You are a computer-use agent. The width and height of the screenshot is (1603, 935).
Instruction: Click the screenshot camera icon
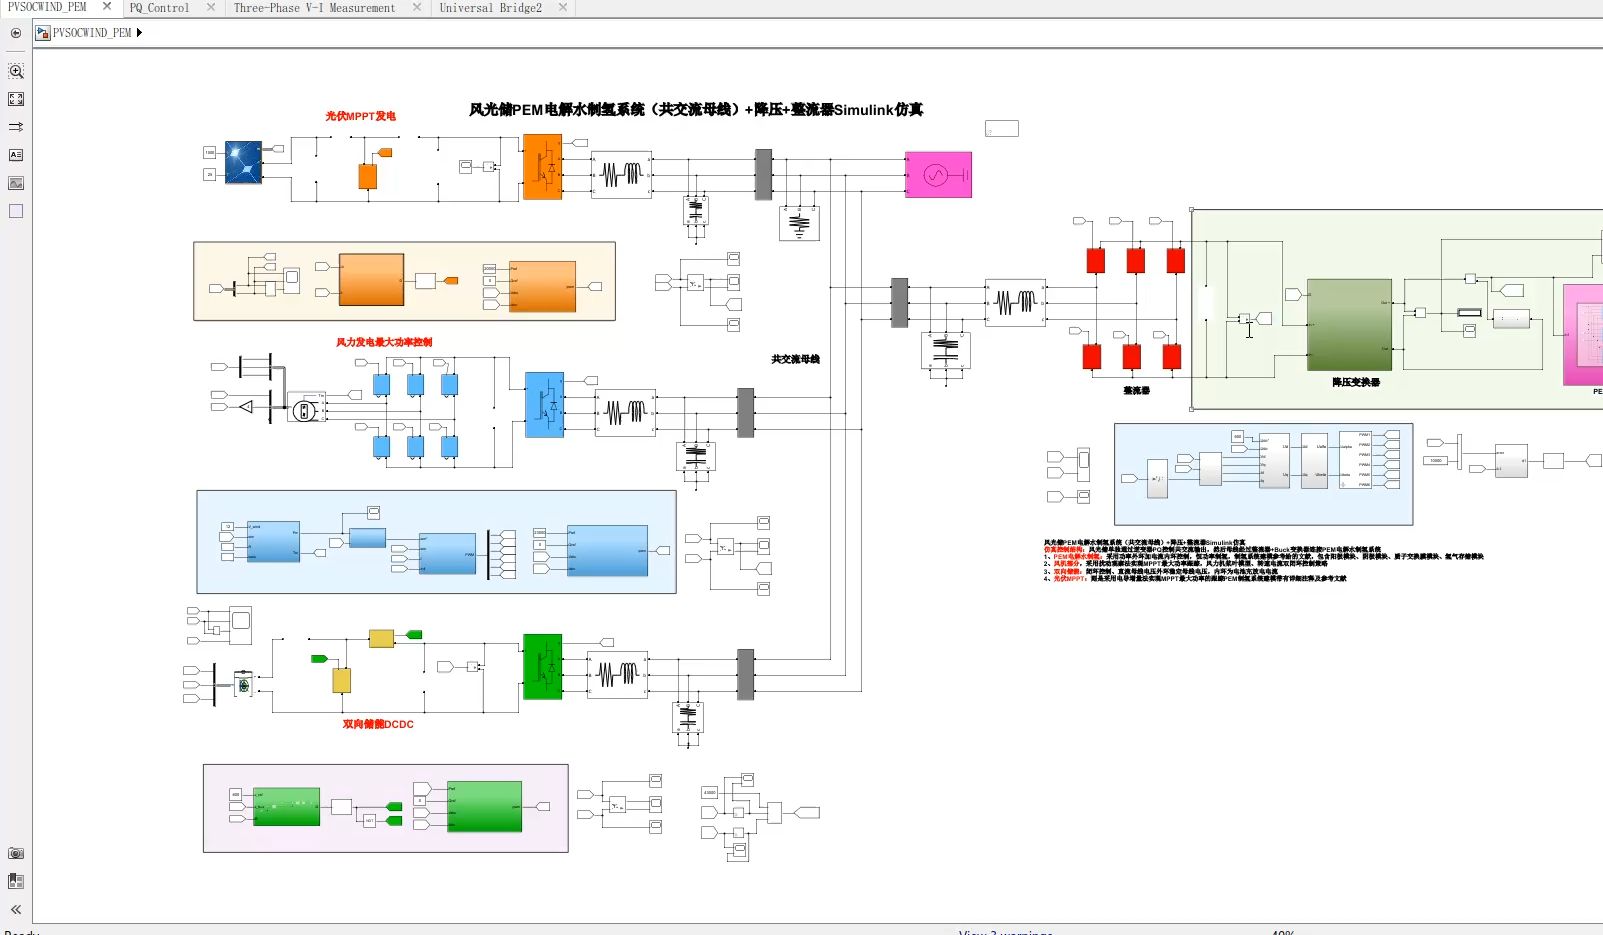point(16,853)
